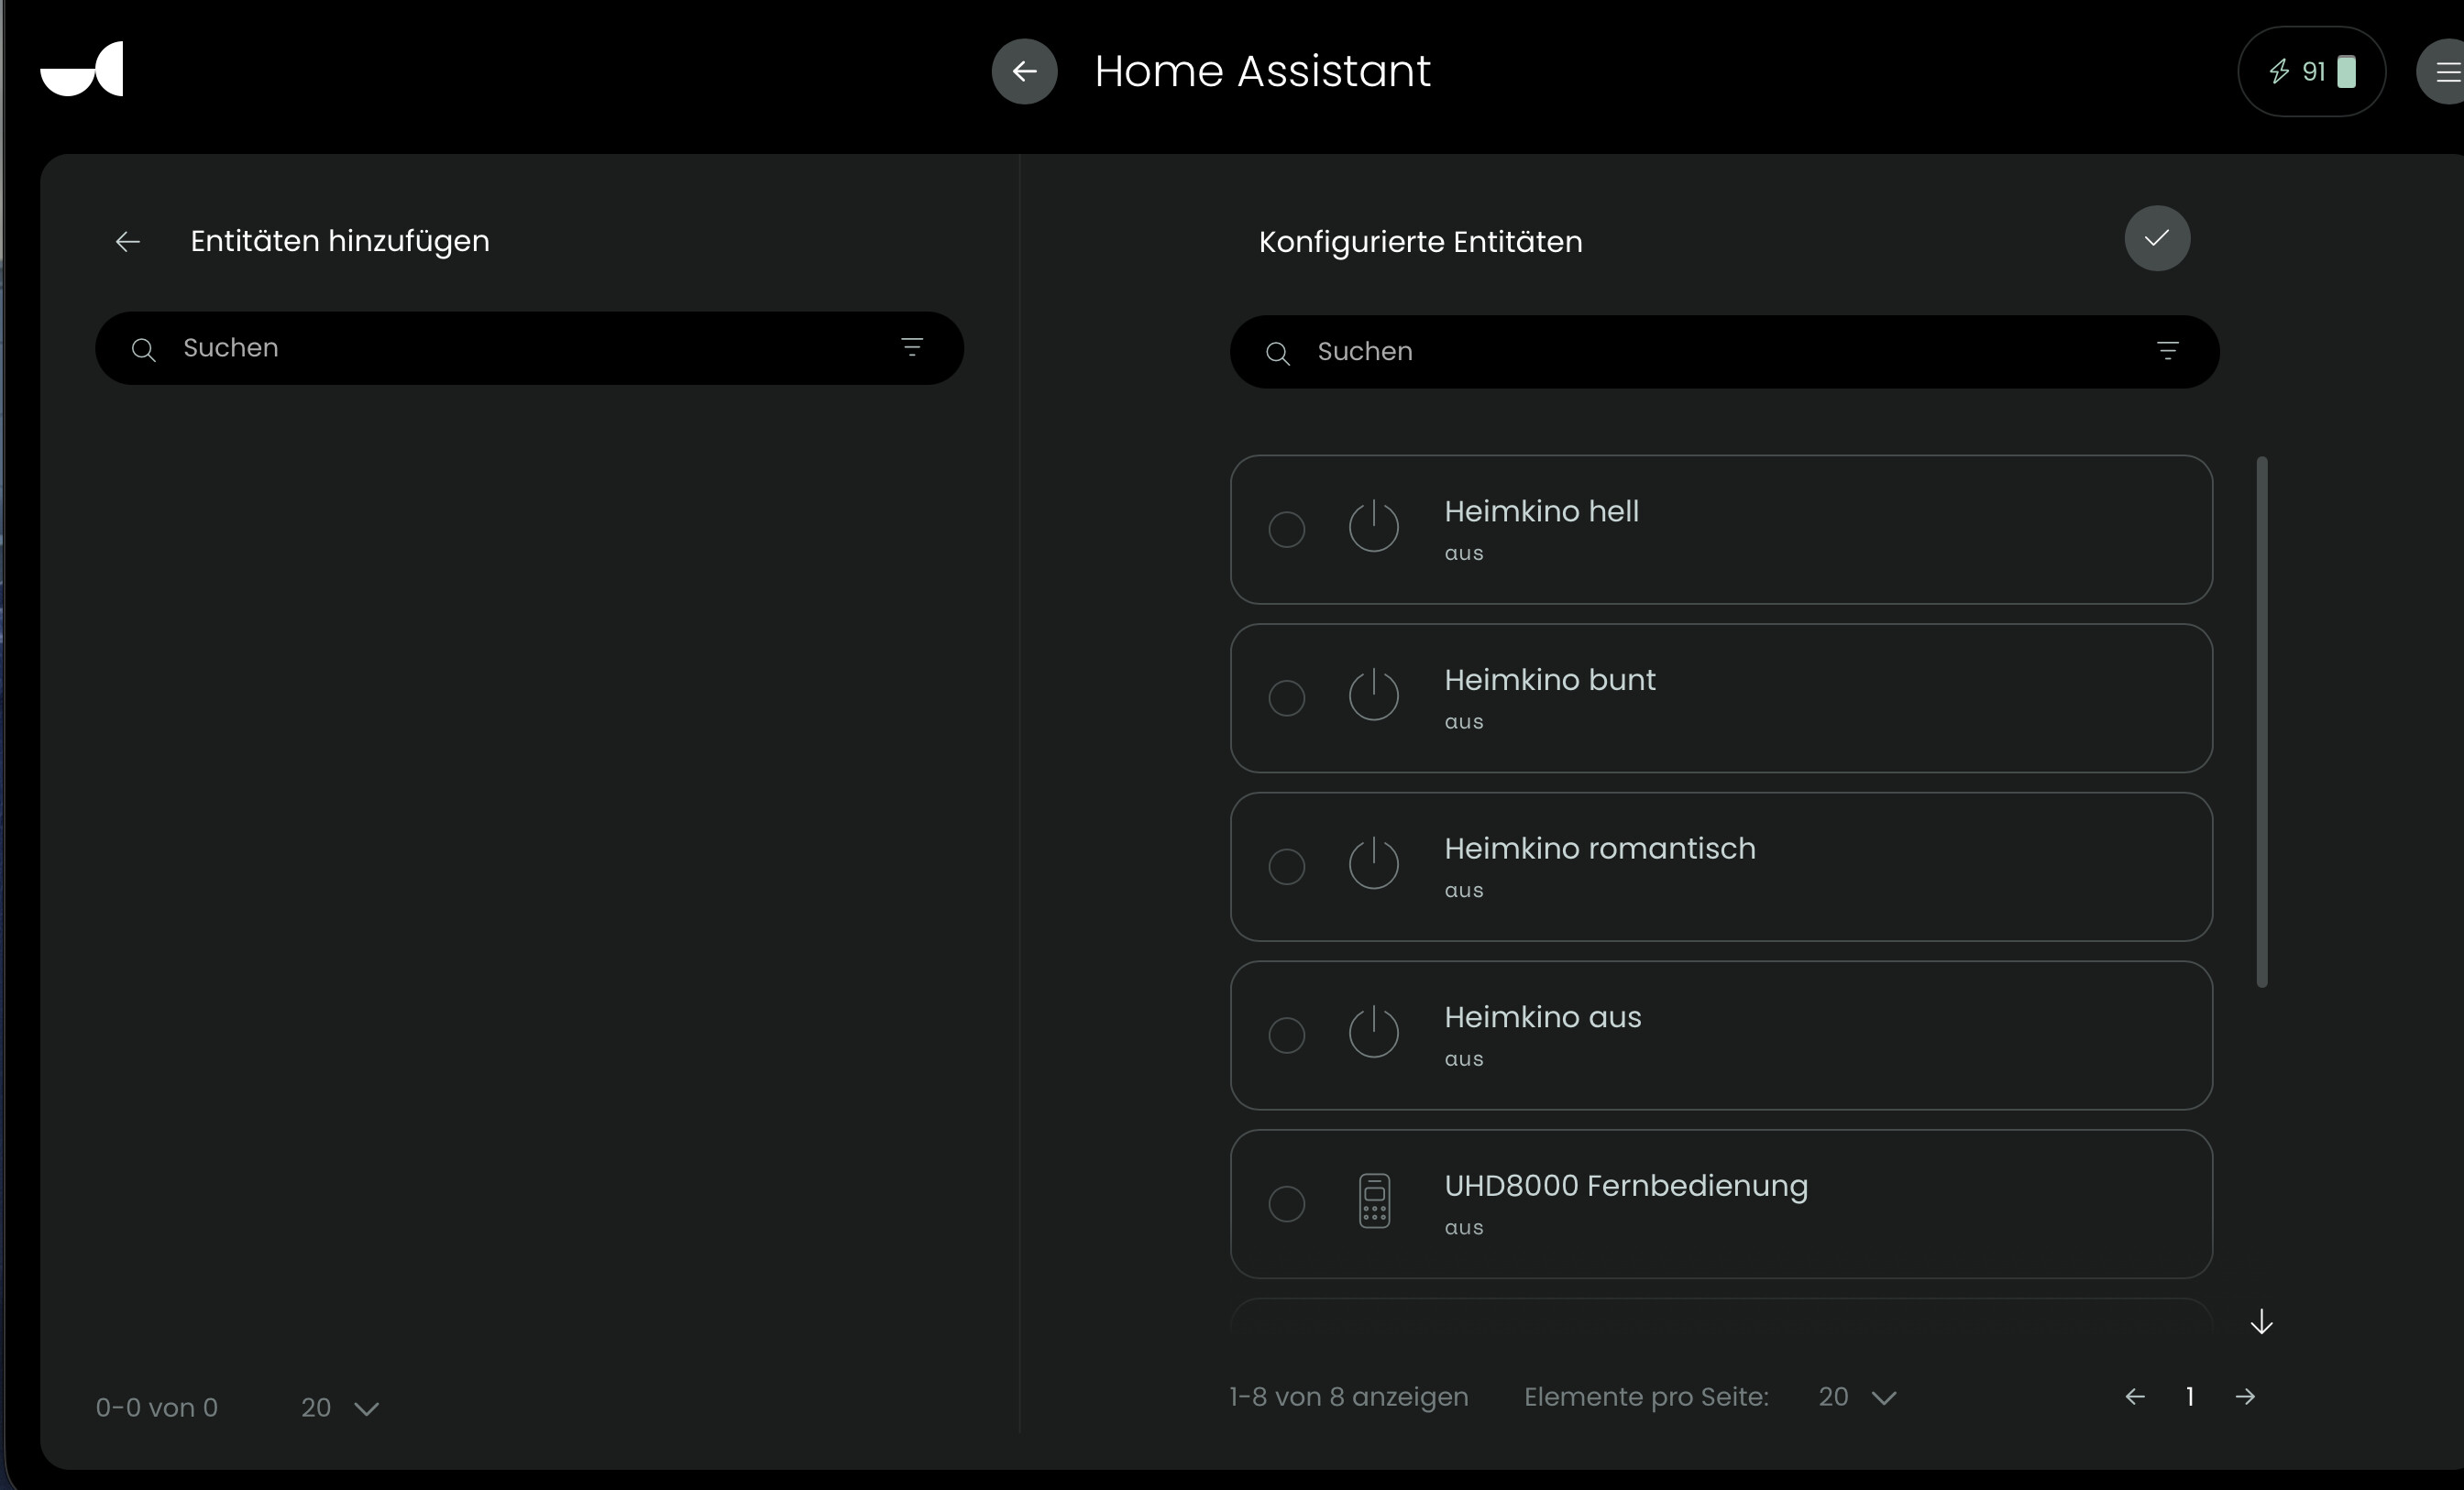This screenshot has height=1490, width=2464.
Task: Expand the left page-size dropdown showing 20
Action: point(340,1408)
